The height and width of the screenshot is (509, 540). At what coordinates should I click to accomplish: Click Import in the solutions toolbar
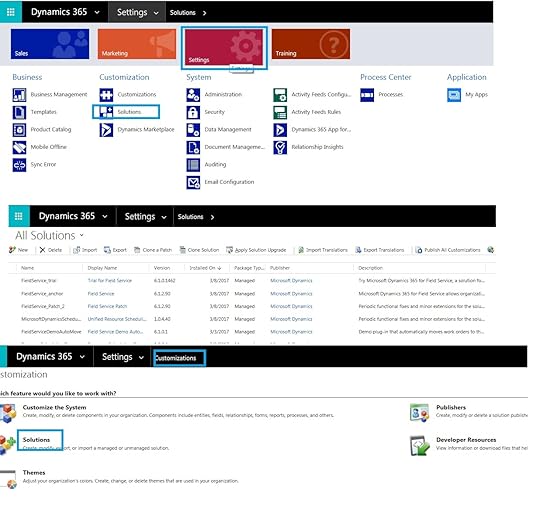(85, 250)
